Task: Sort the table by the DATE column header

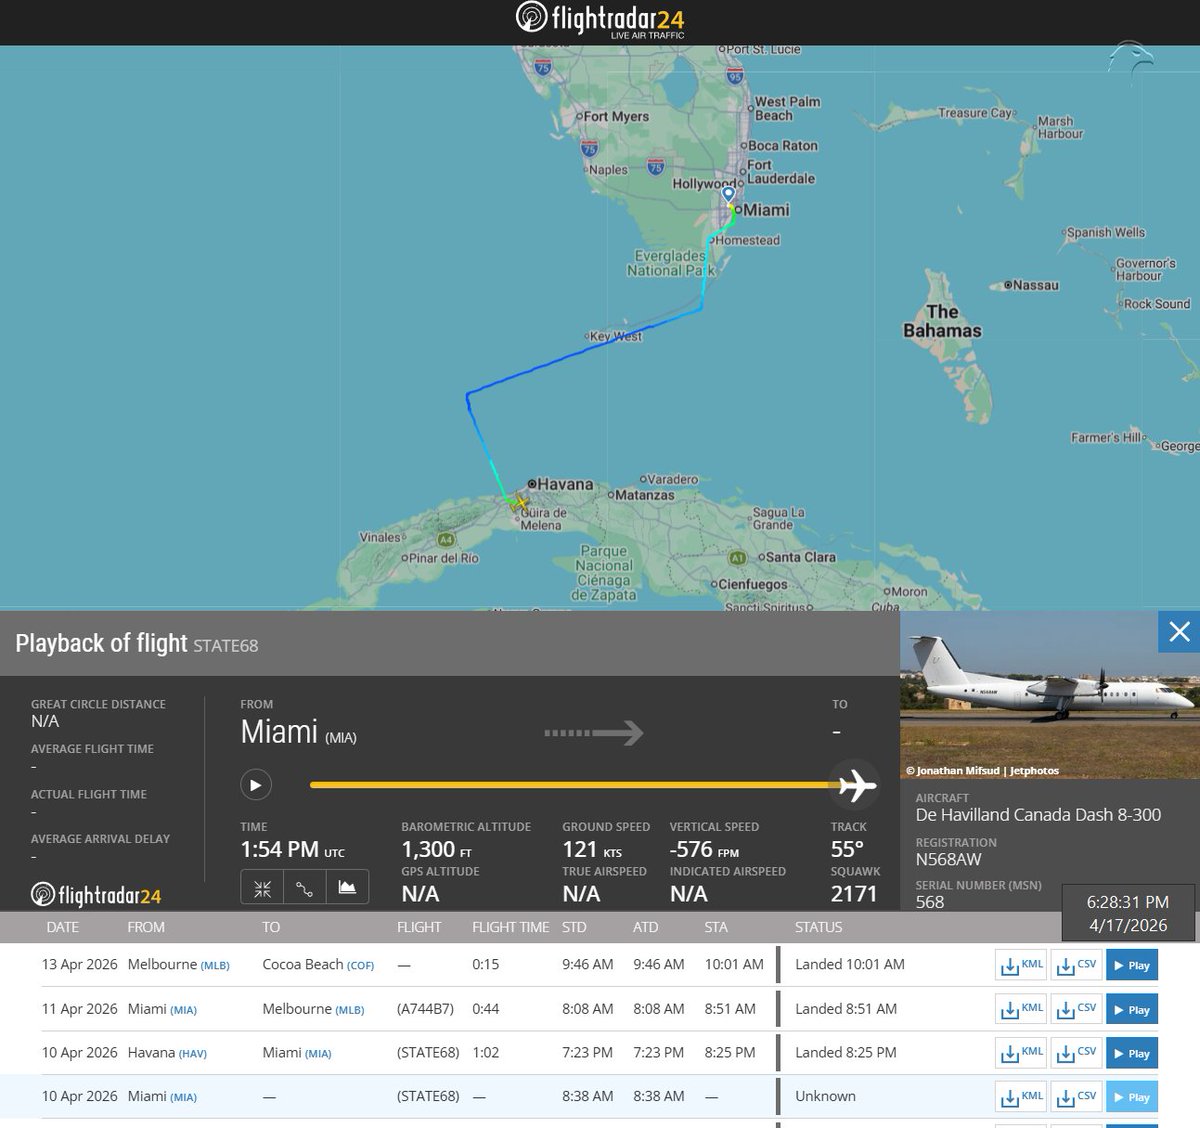Action: click(x=62, y=927)
